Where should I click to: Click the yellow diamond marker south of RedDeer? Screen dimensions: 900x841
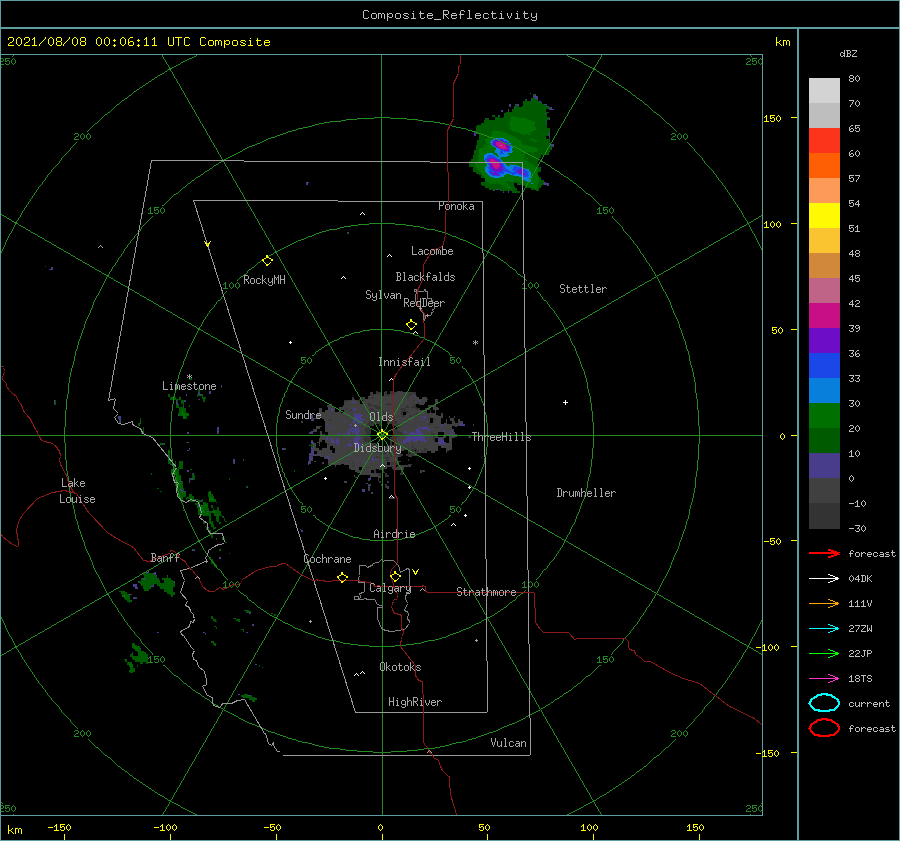(411, 325)
